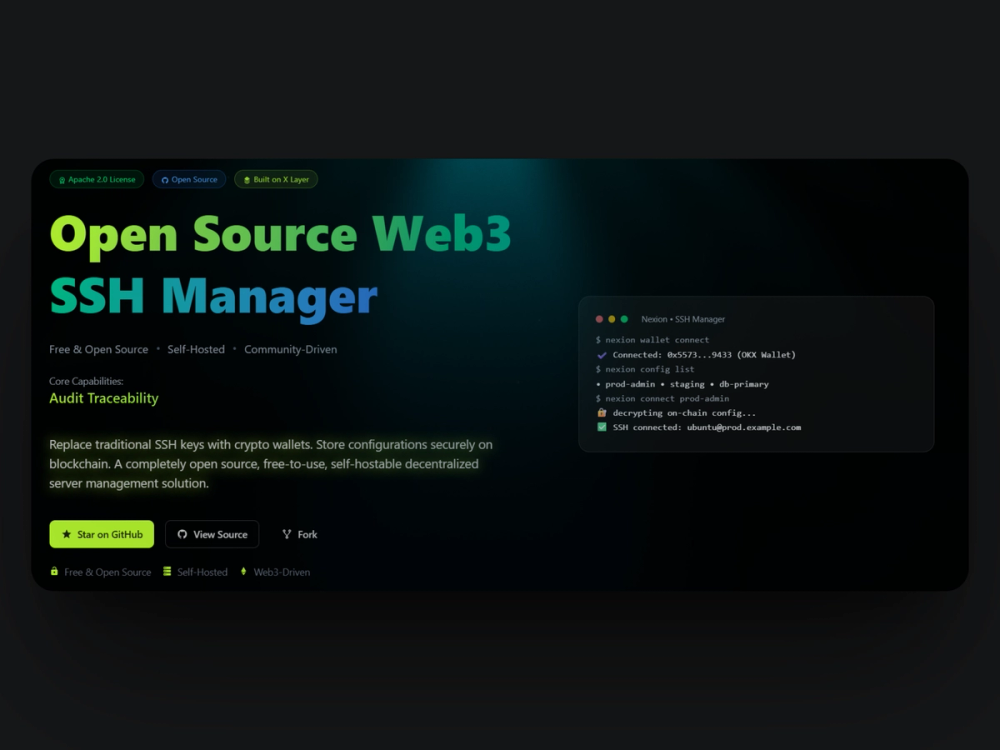Click the fork branch icon beside Fork
The width and height of the screenshot is (1000, 750).
287,534
